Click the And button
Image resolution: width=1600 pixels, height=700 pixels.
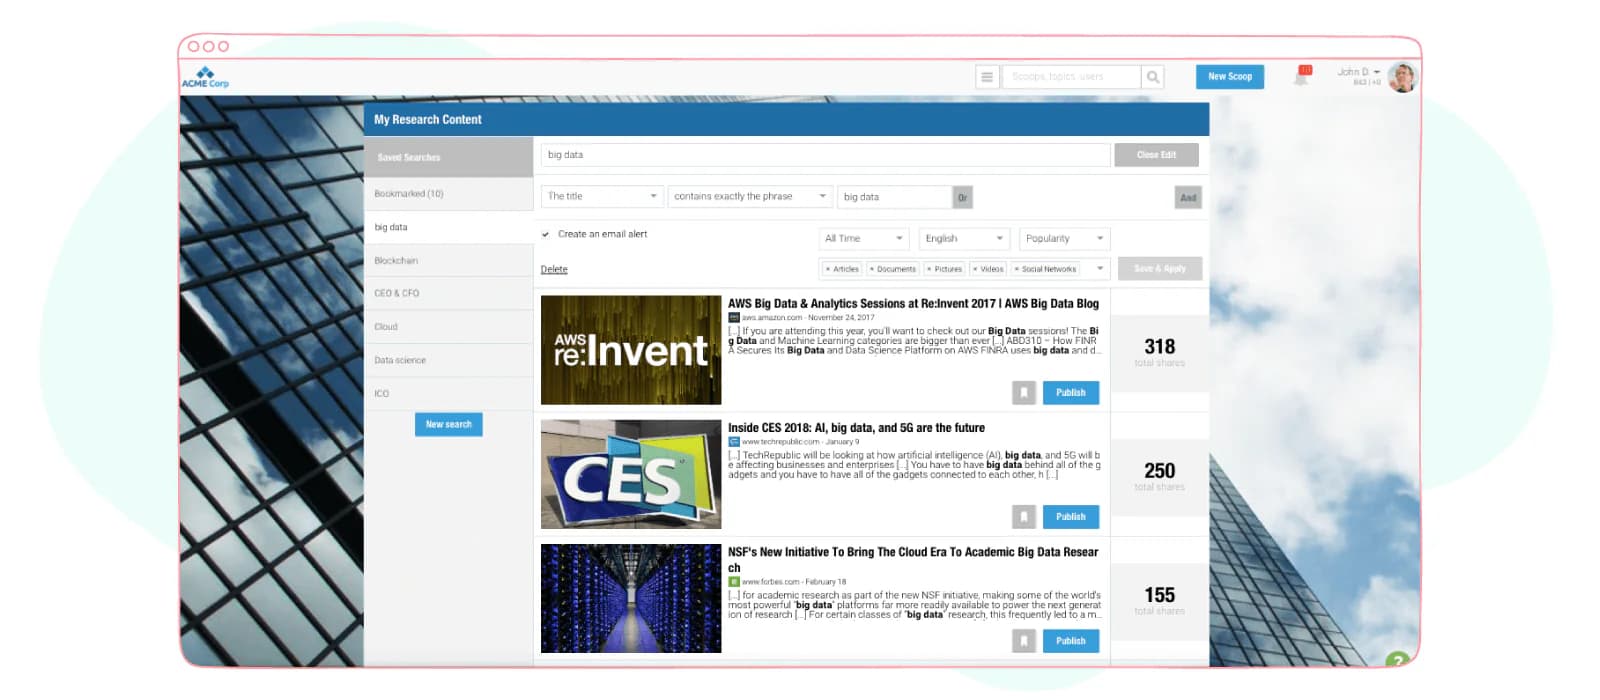[1188, 198]
